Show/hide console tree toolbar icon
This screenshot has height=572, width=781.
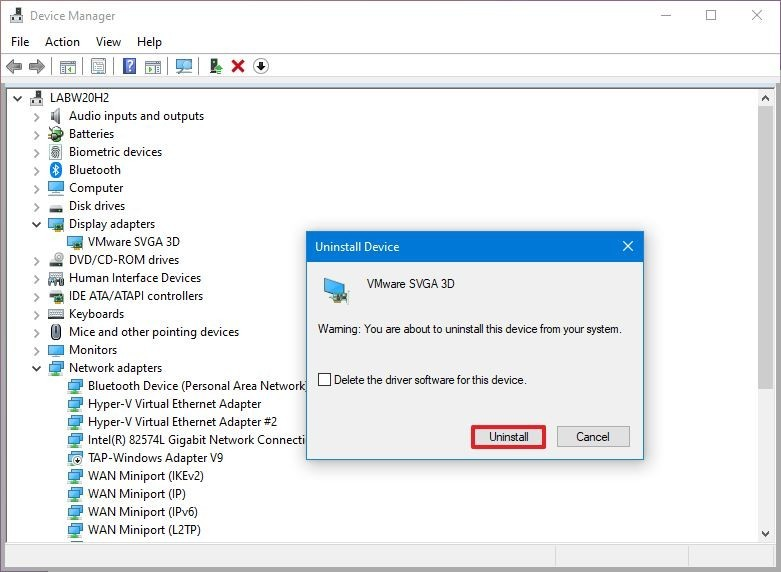tap(68, 66)
